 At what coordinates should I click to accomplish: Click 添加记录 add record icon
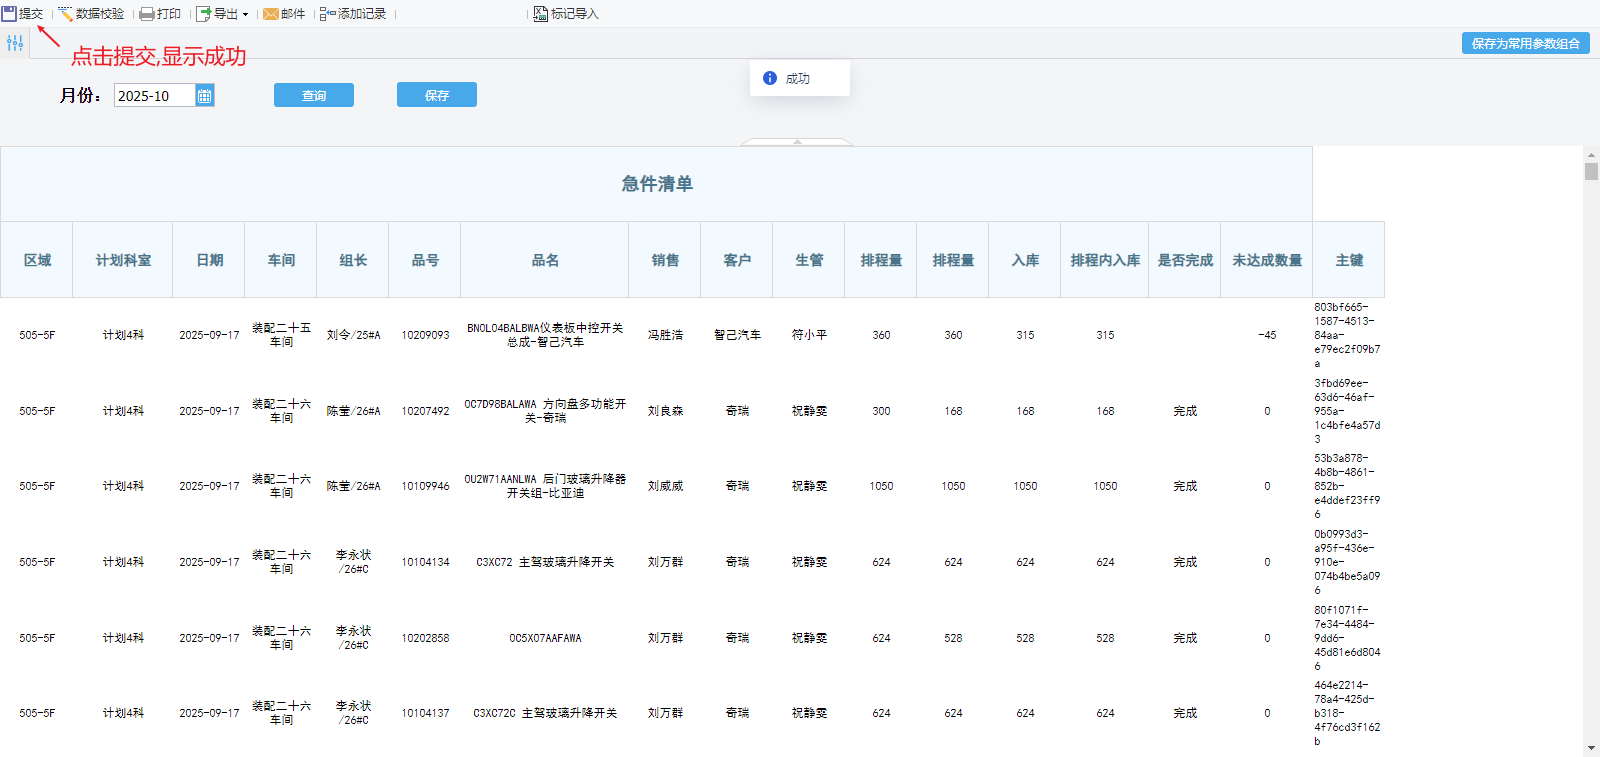tap(328, 14)
